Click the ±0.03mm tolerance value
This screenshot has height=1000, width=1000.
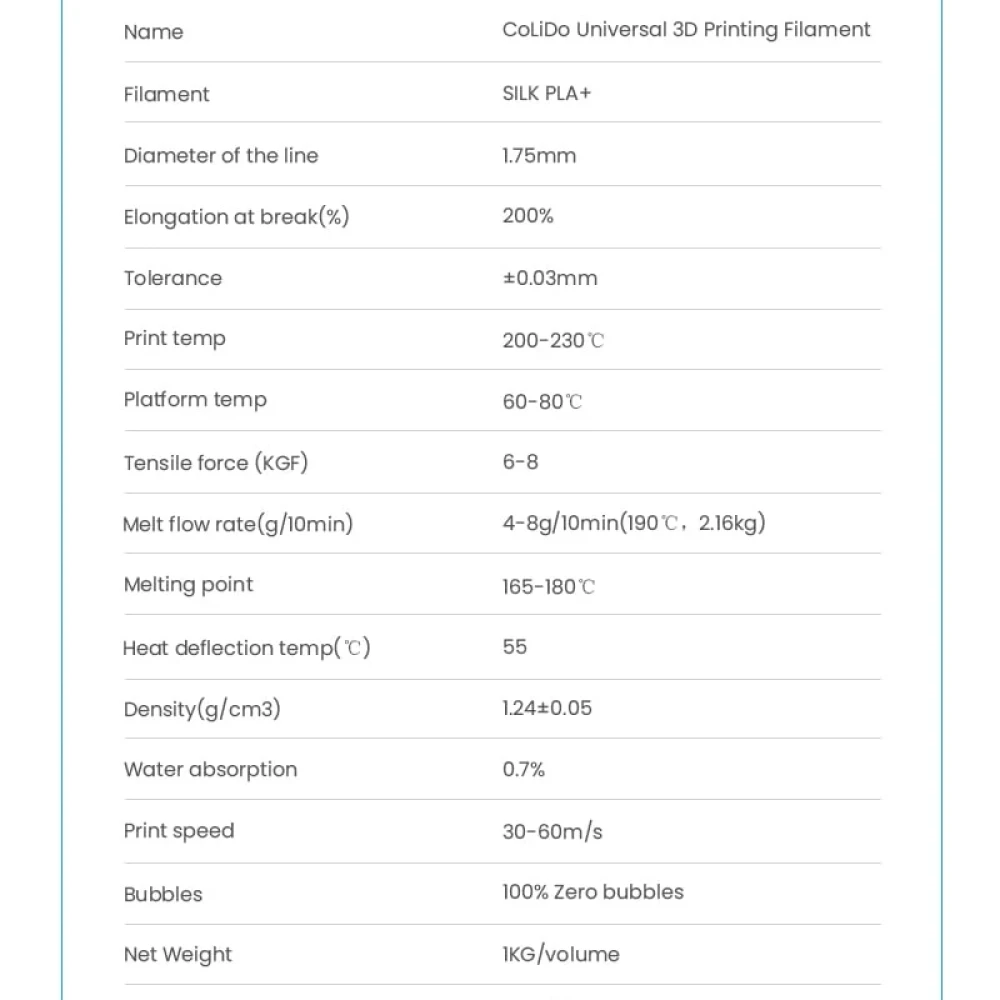550,278
